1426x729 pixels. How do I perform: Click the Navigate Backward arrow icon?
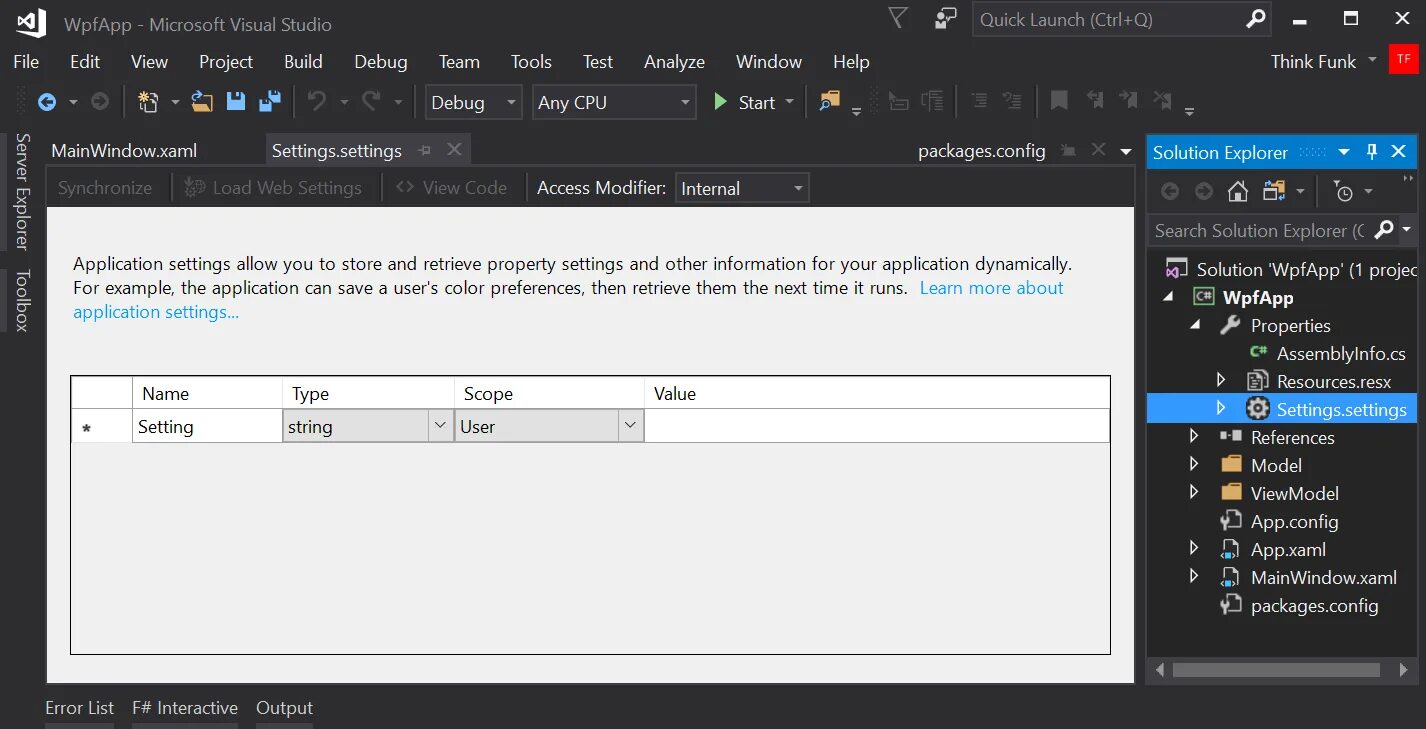pyautogui.click(x=47, y=102)
